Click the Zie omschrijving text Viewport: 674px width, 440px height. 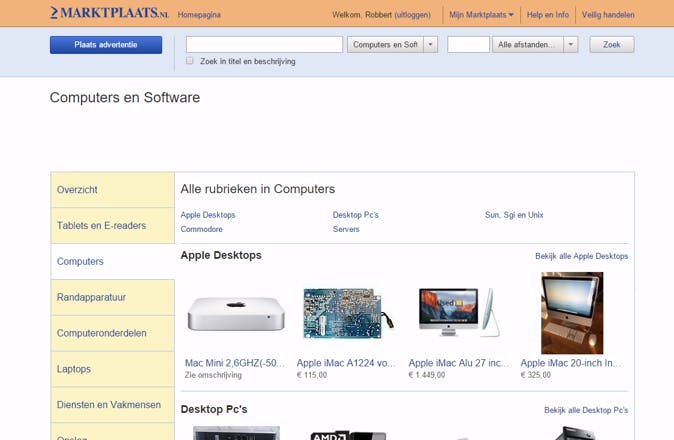coord(213,375)
